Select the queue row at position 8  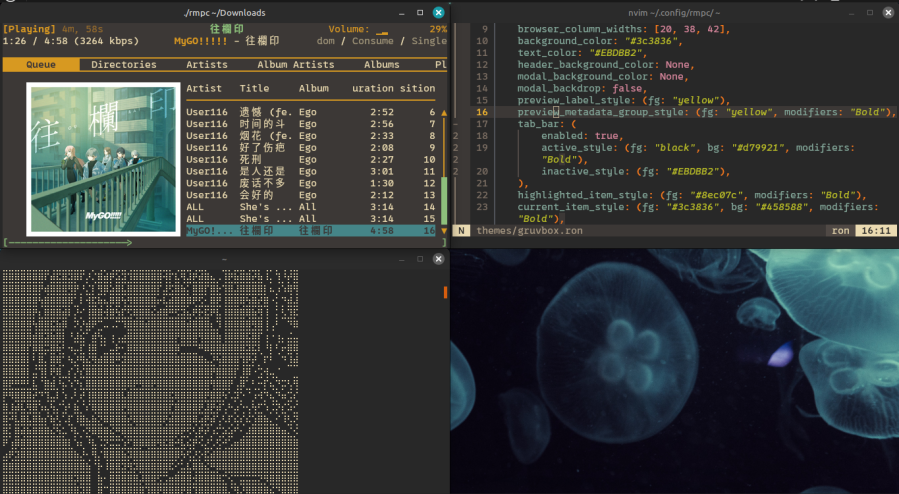(x=311, y=136)
